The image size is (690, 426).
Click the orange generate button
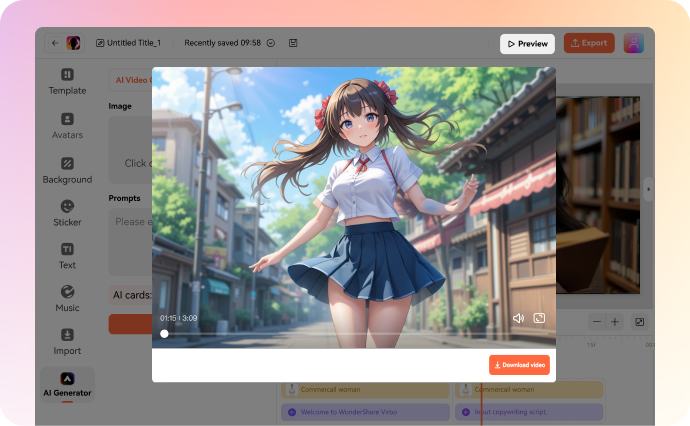(x=130, y=324)
